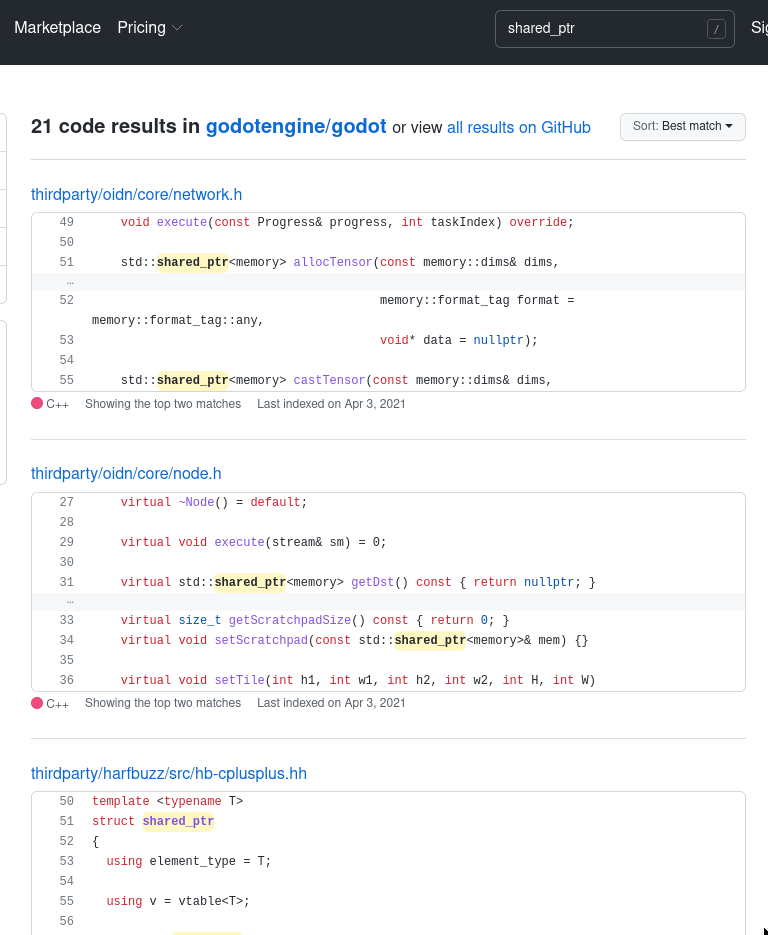
Task: Click highlighted shared_ptr in struct declaration
Action: tap(178, 821)
